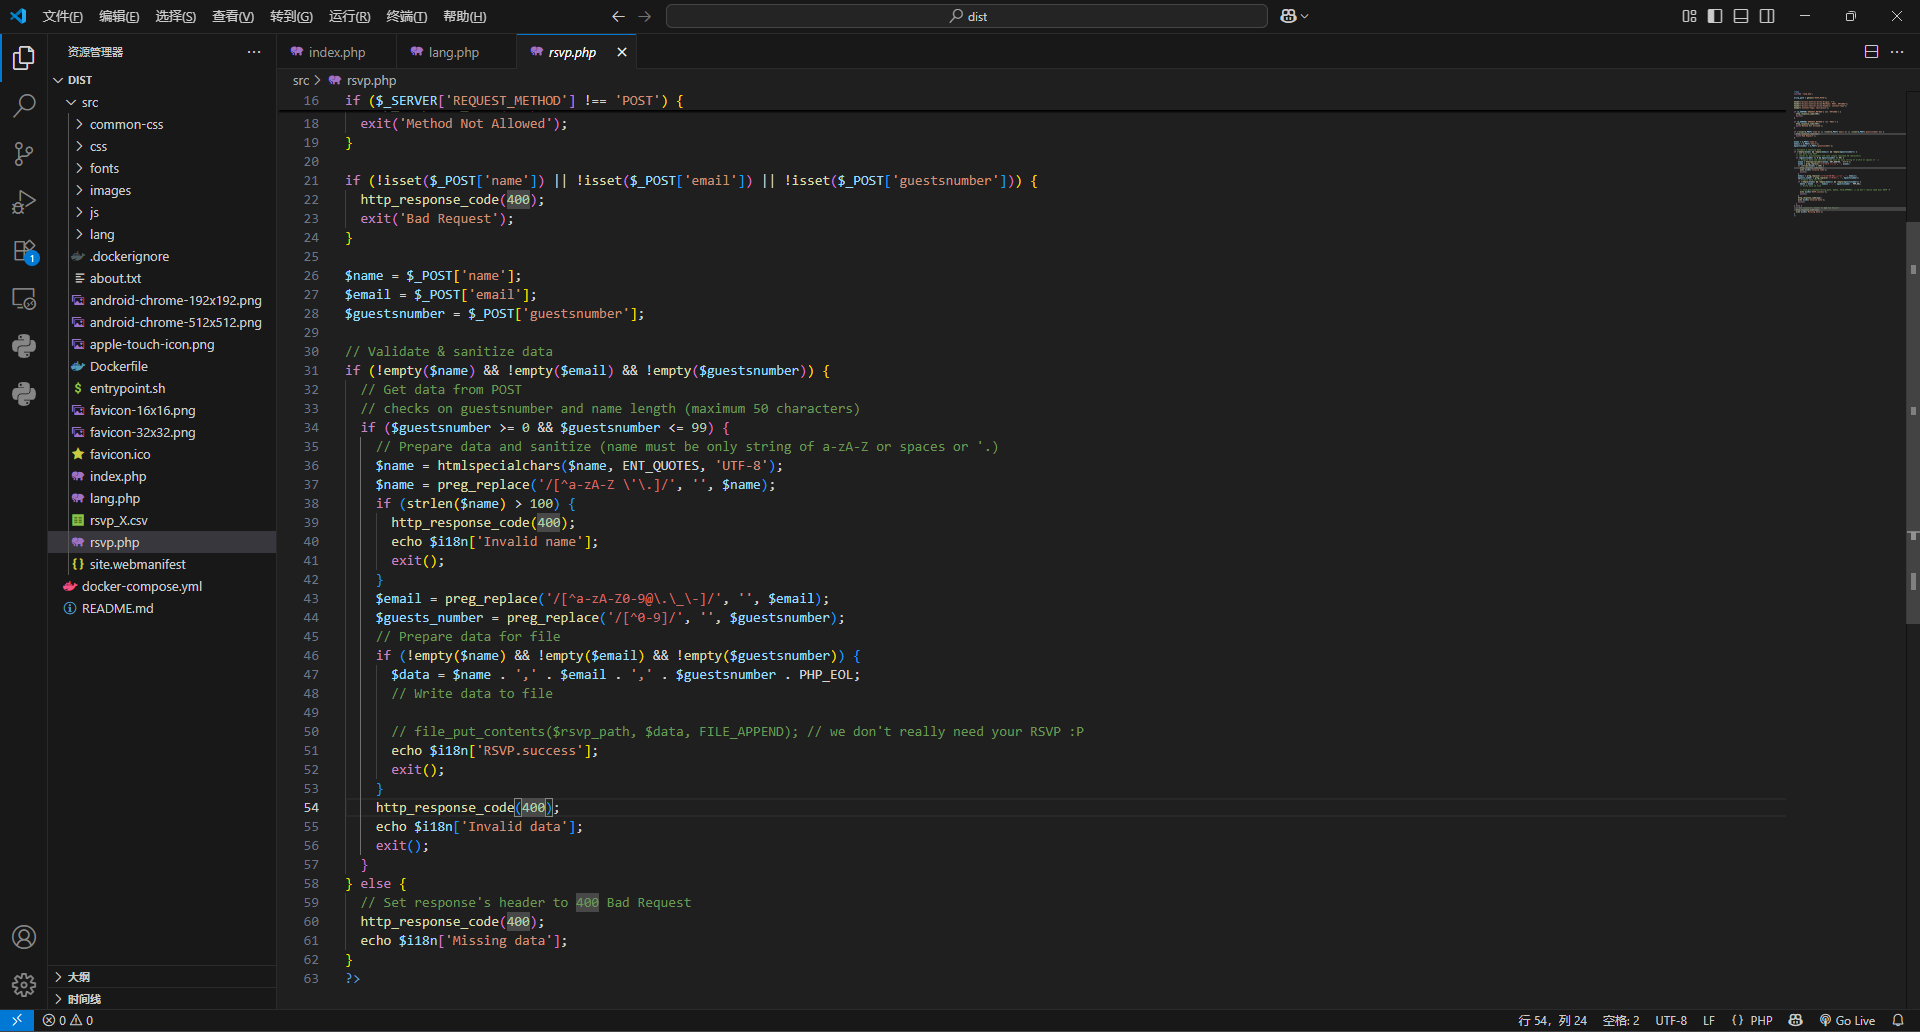Expand the 大纲 outline section
This screenshot has height=1032, width=1920.
(79, 977)
